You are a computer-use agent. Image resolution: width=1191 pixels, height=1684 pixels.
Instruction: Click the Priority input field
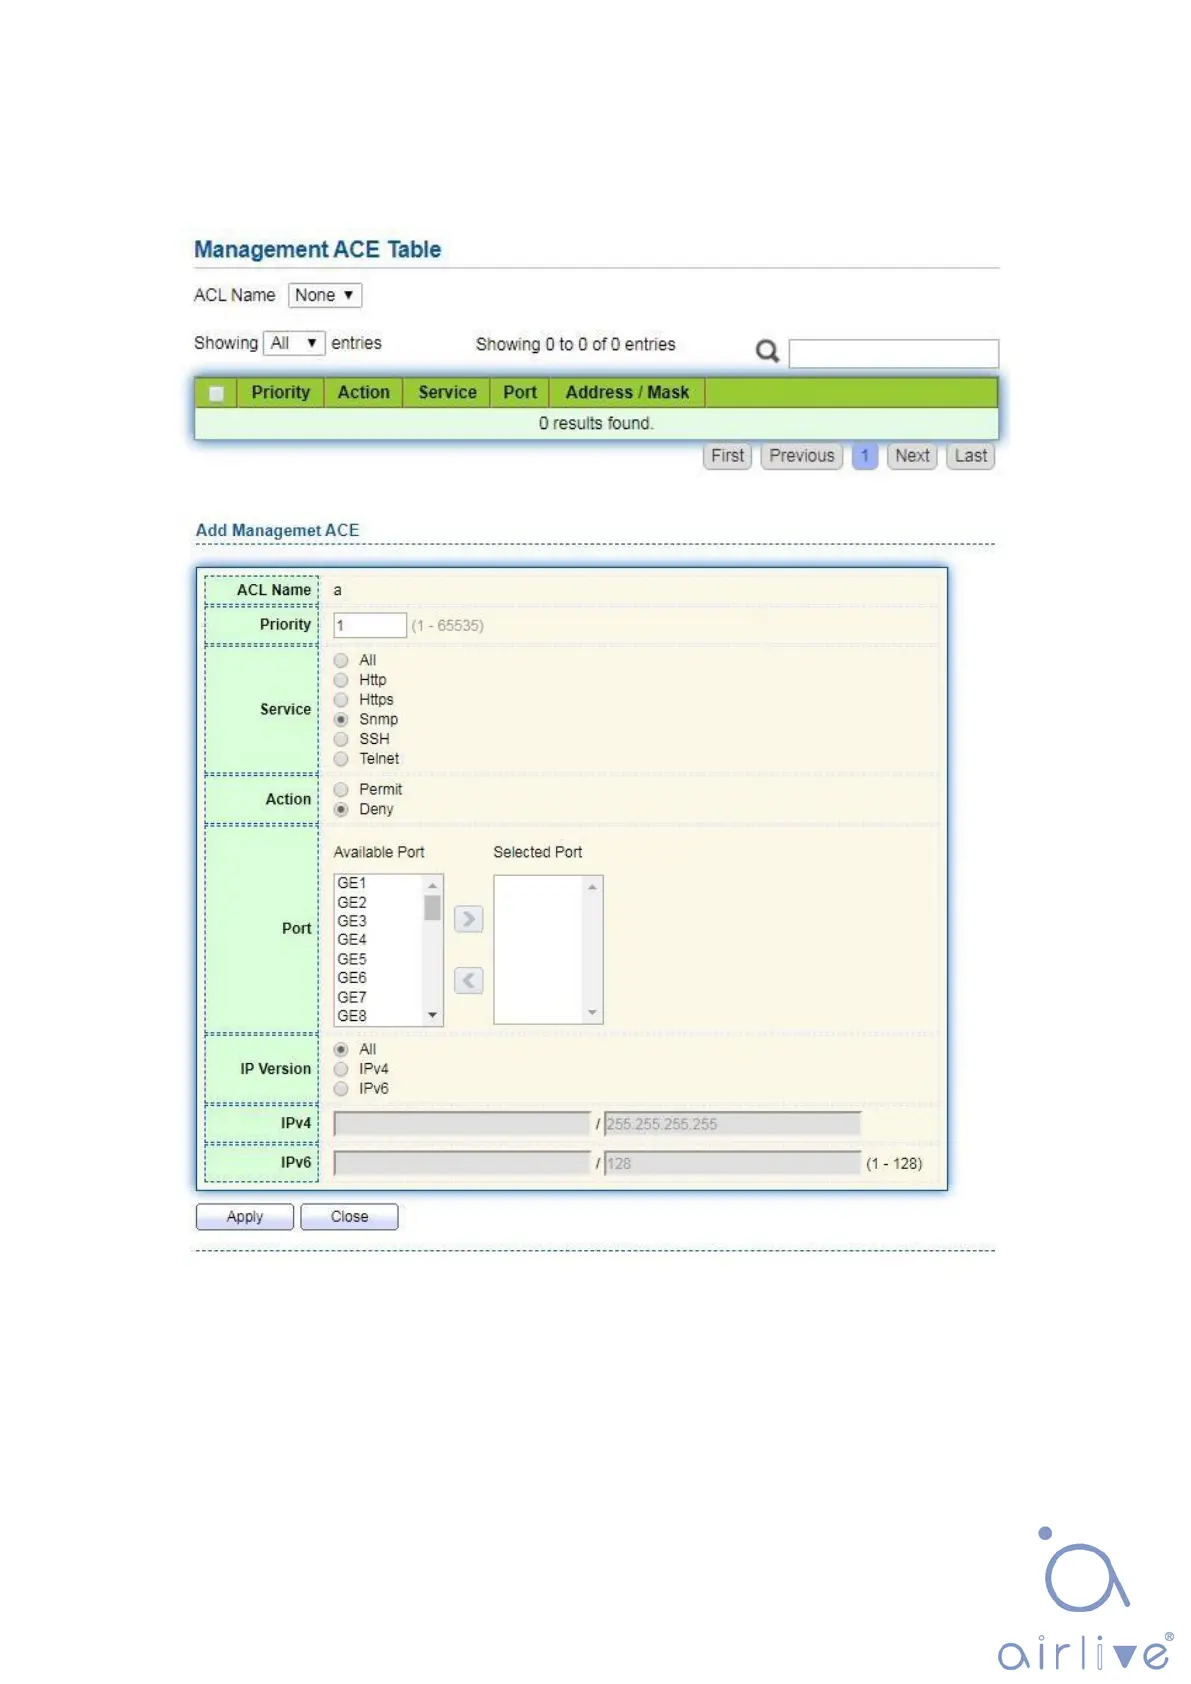point(369,626)
